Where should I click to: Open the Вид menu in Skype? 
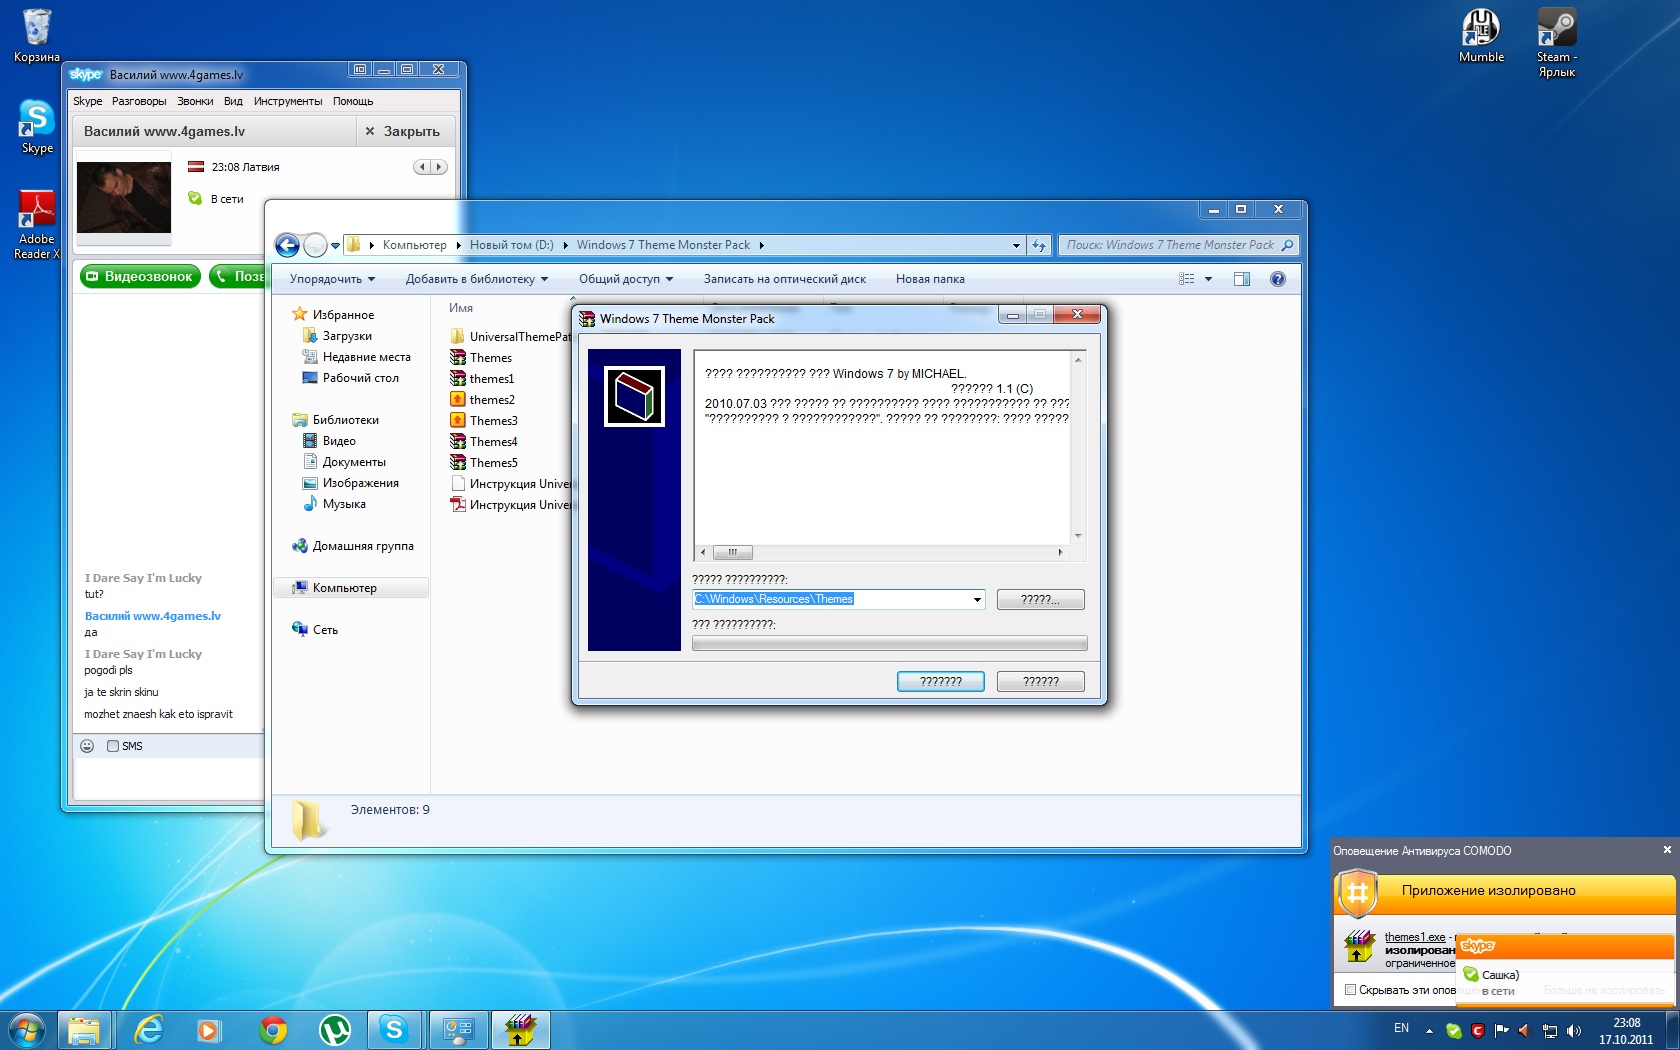click(x=233, y=101)
